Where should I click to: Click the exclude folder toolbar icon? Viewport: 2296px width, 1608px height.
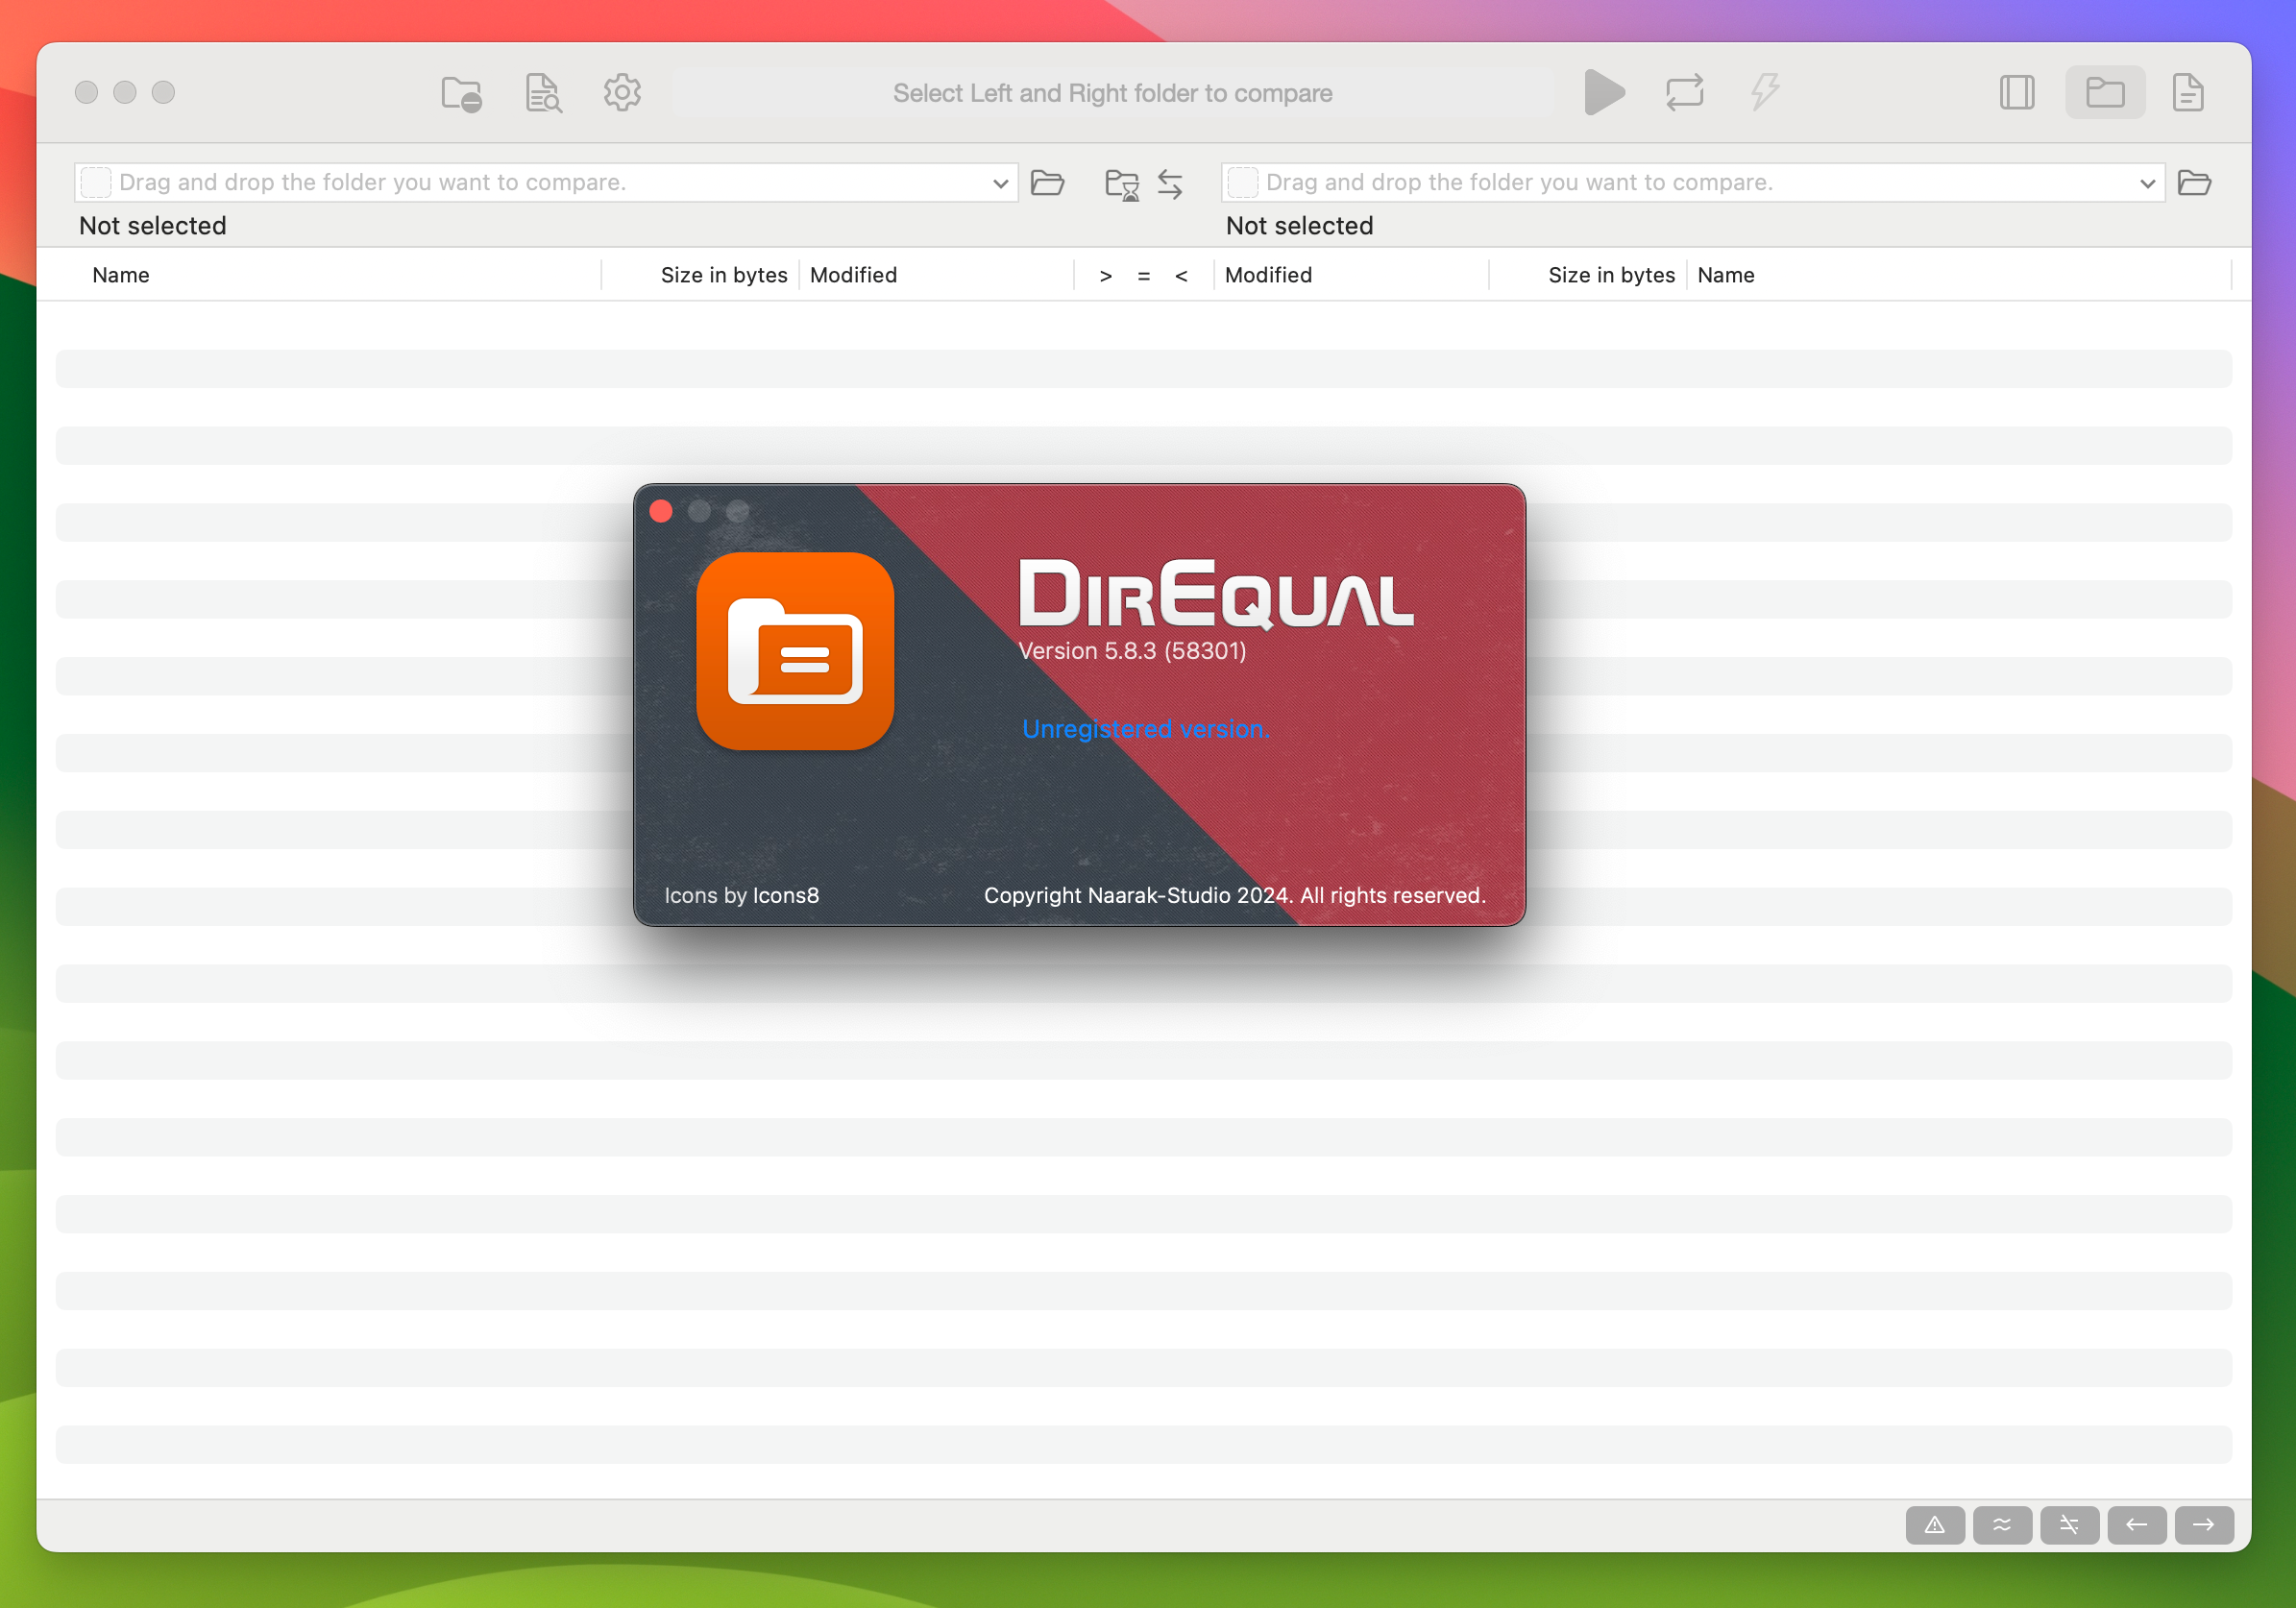[x=461, y=93]
